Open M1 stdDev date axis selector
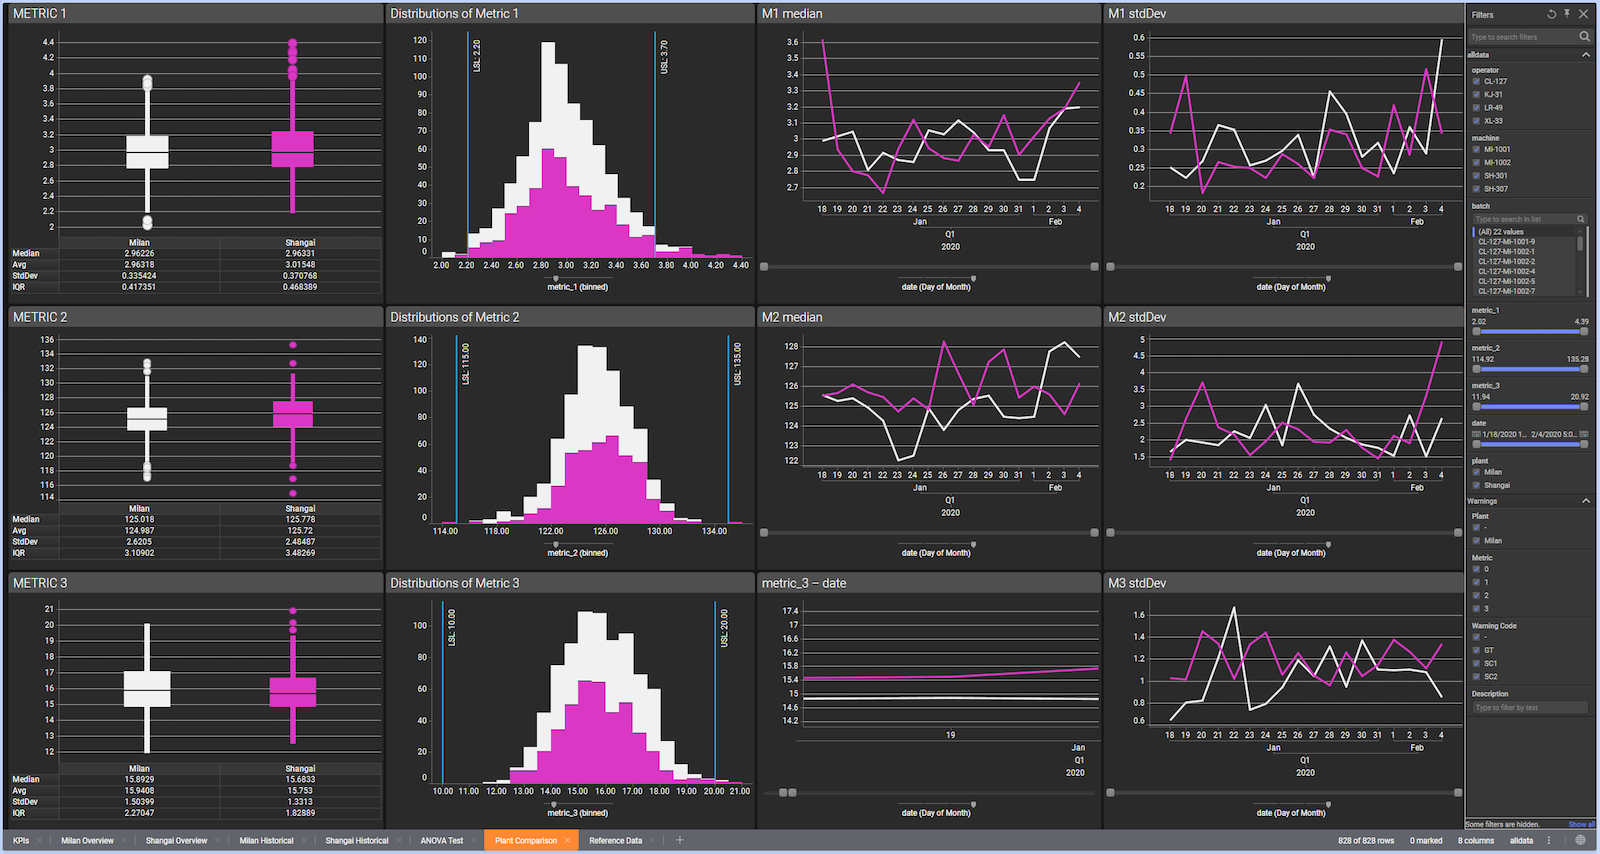The height and width of the screenshot is (854, 1600). coord(1291,287)
